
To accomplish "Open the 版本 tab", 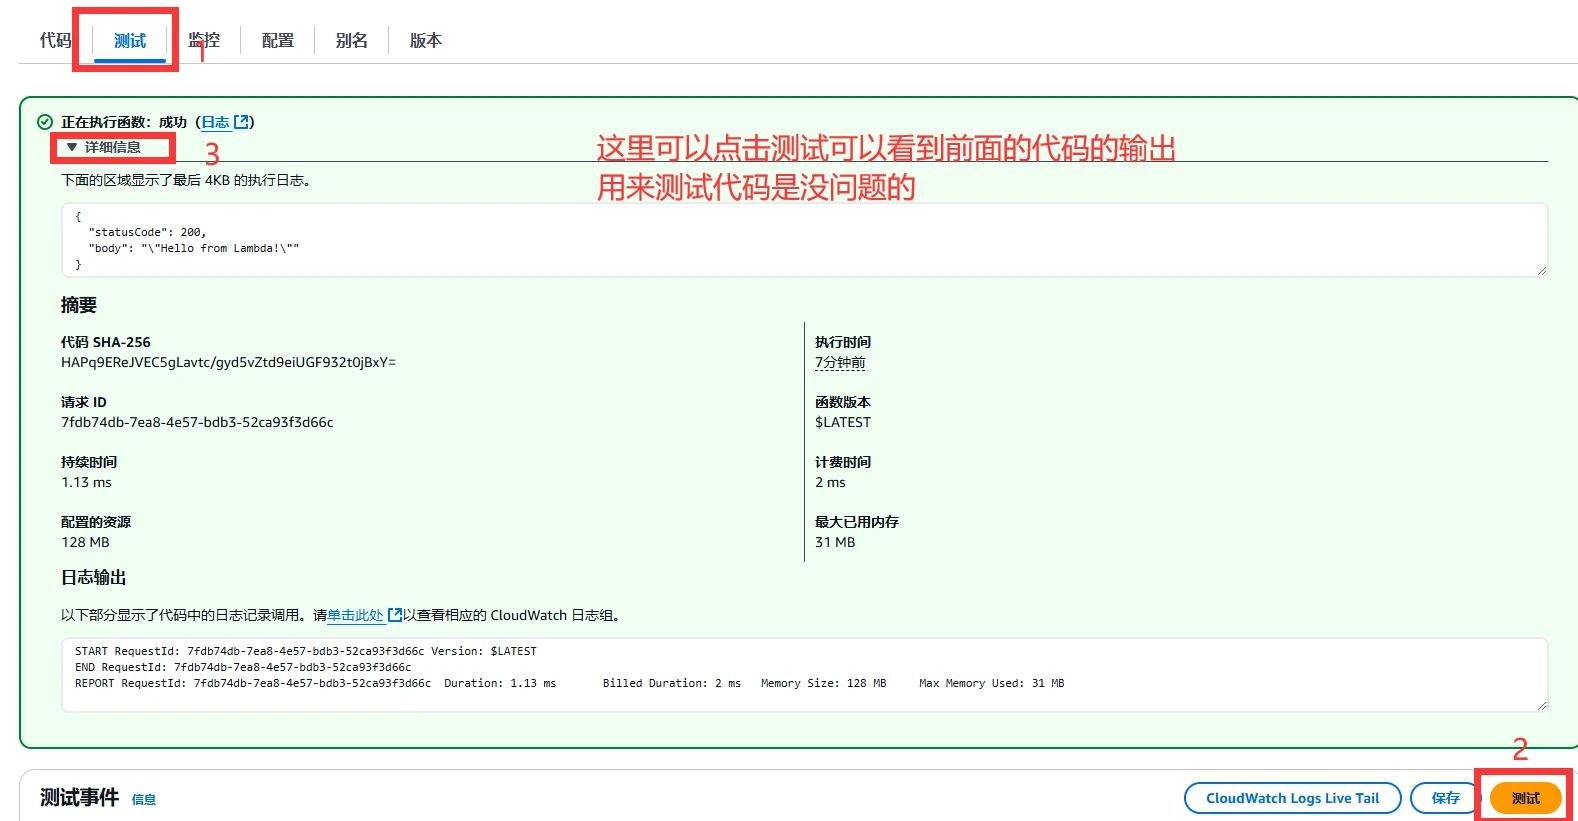I will [x=426, y=40].
